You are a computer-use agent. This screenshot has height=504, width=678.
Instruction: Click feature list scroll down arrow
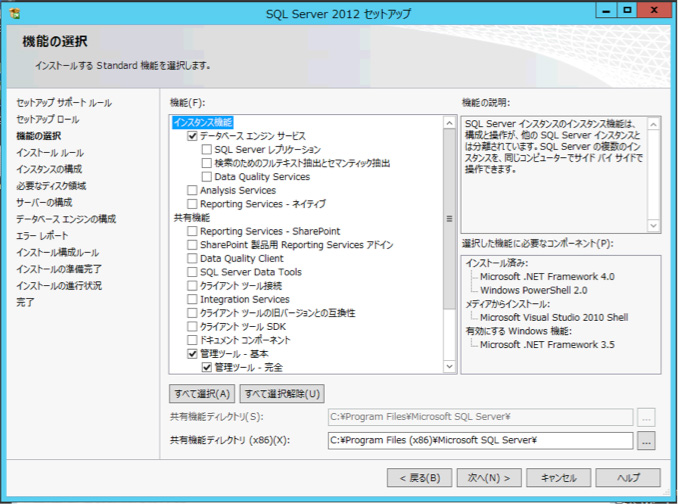(x=450, y=367)
